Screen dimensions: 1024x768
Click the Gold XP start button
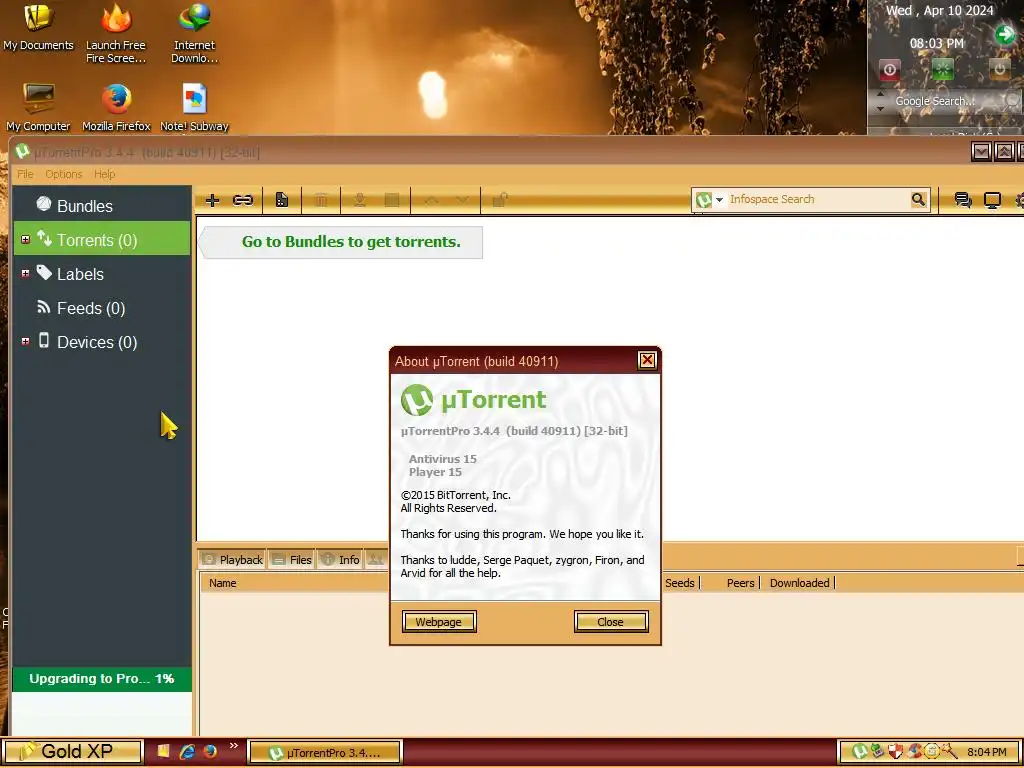(71, 752)
